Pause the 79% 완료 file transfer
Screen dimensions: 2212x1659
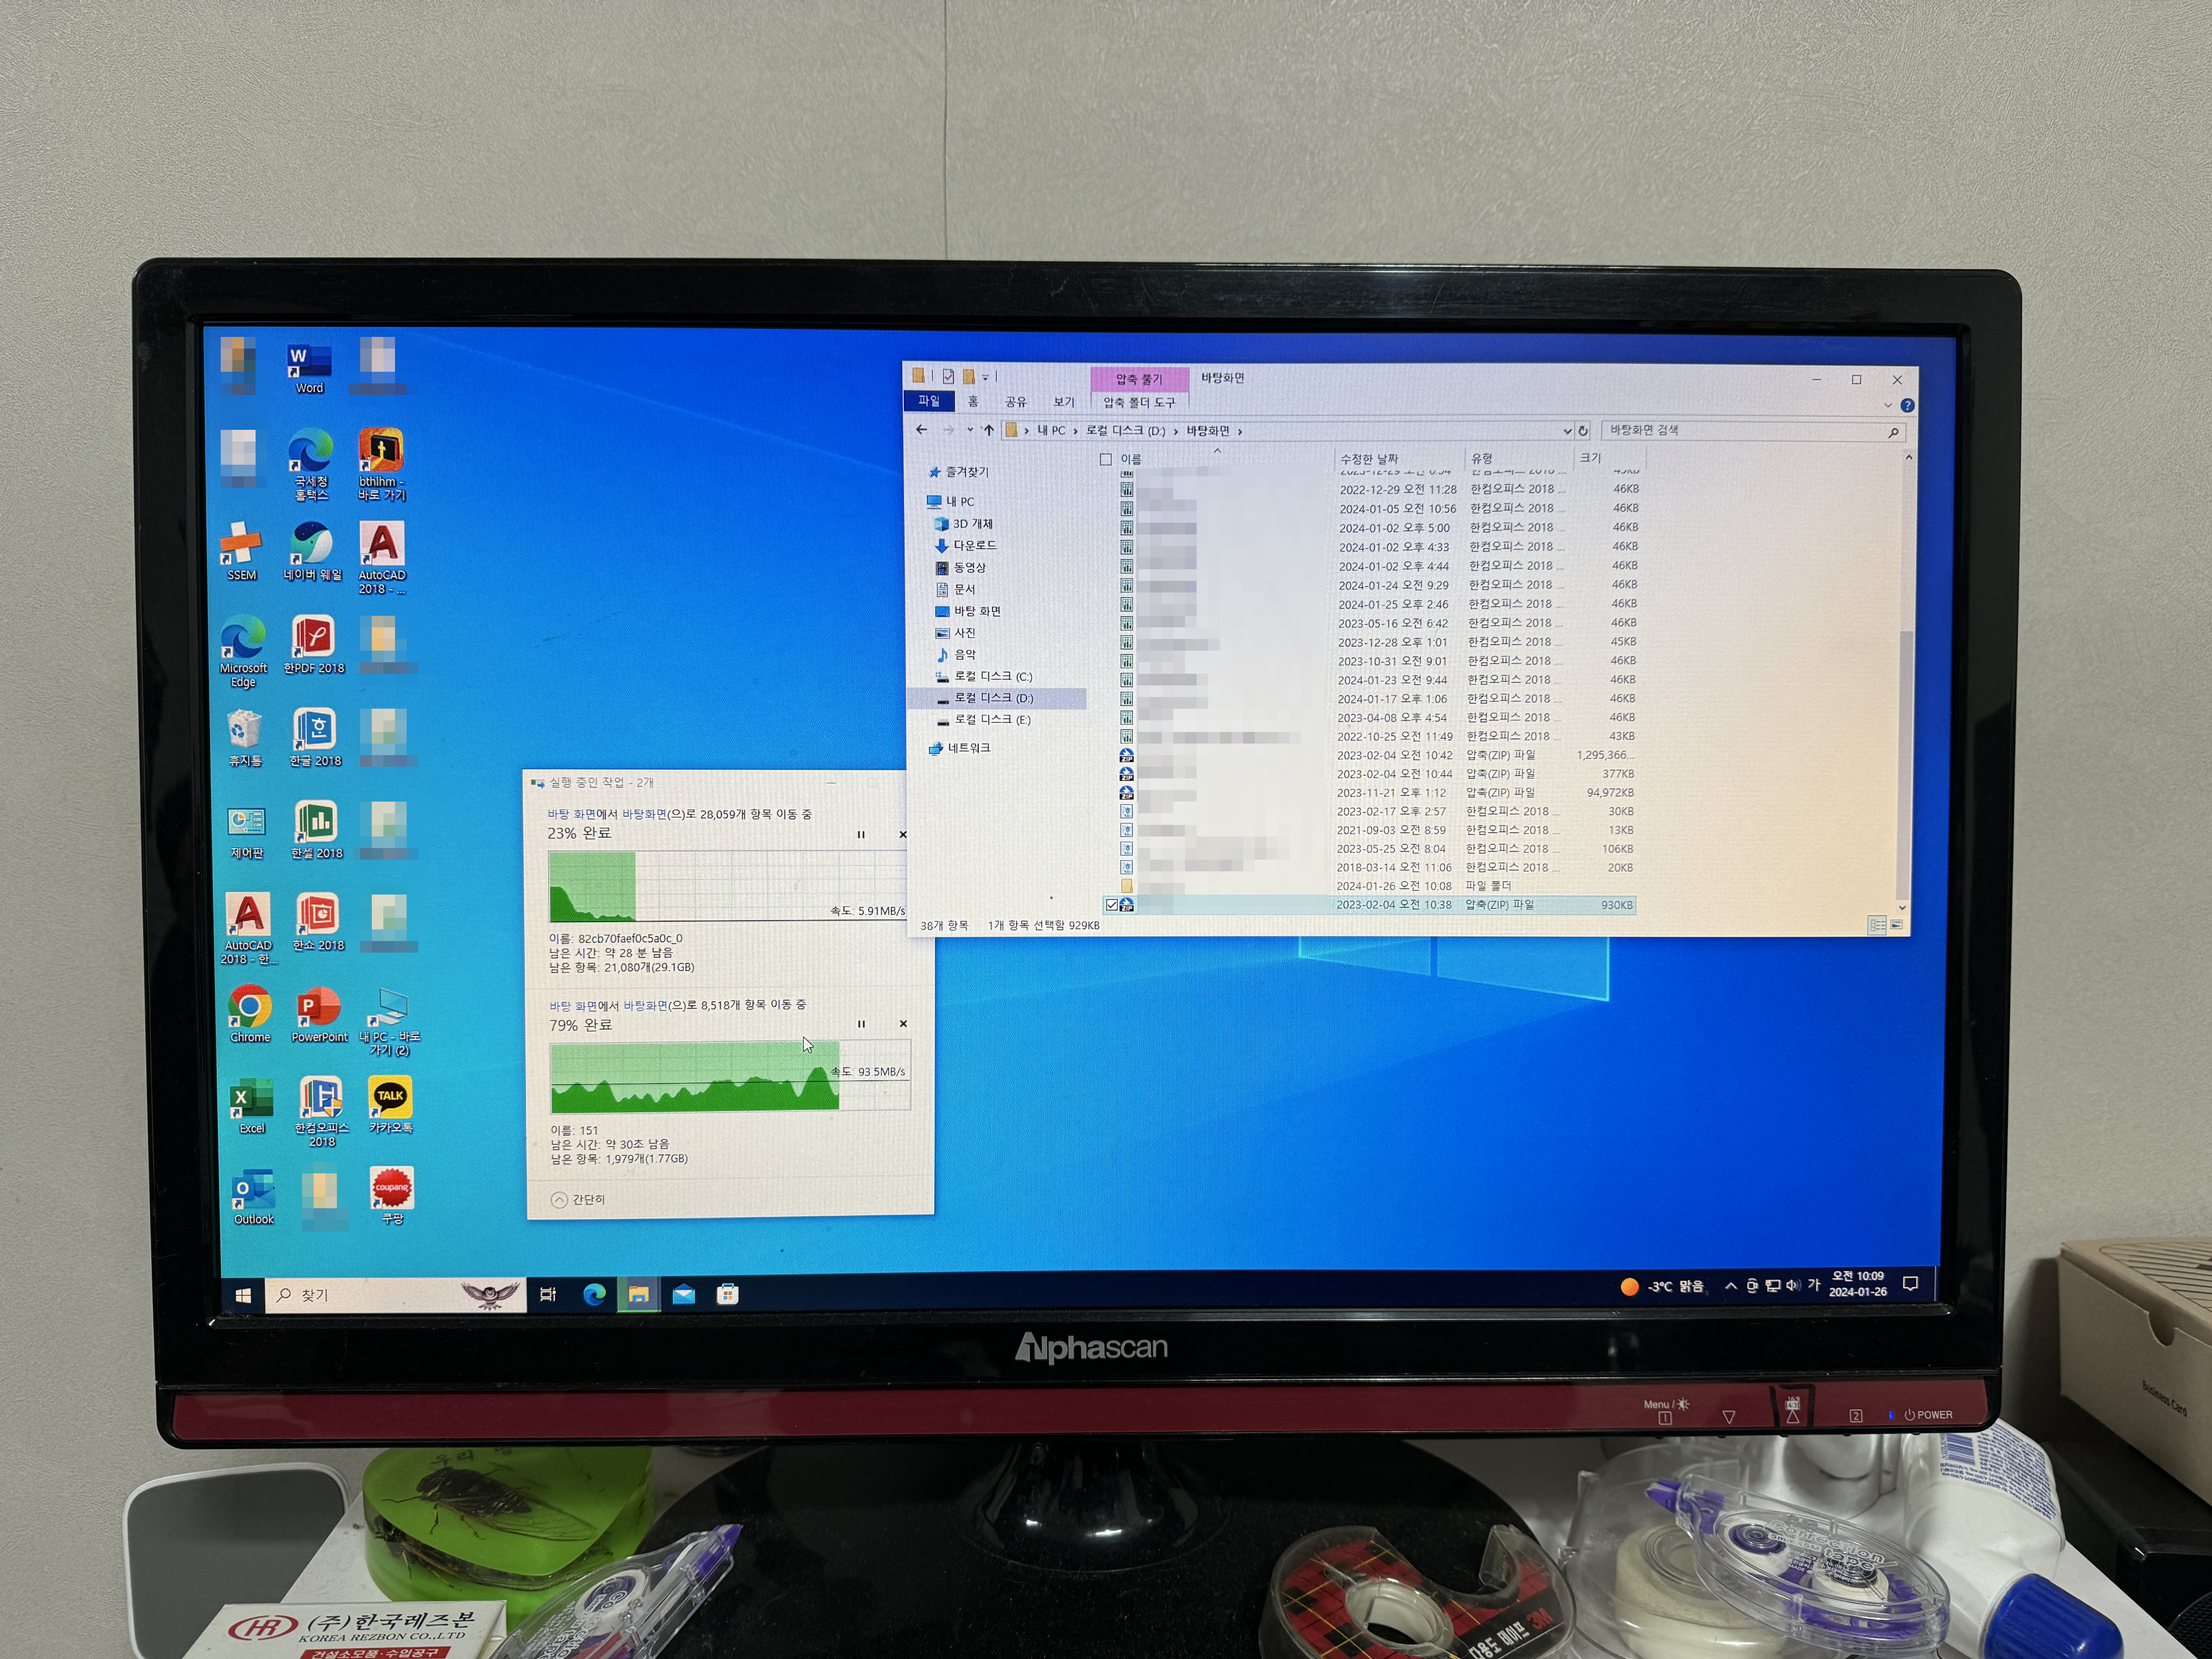pos(861,1024)
